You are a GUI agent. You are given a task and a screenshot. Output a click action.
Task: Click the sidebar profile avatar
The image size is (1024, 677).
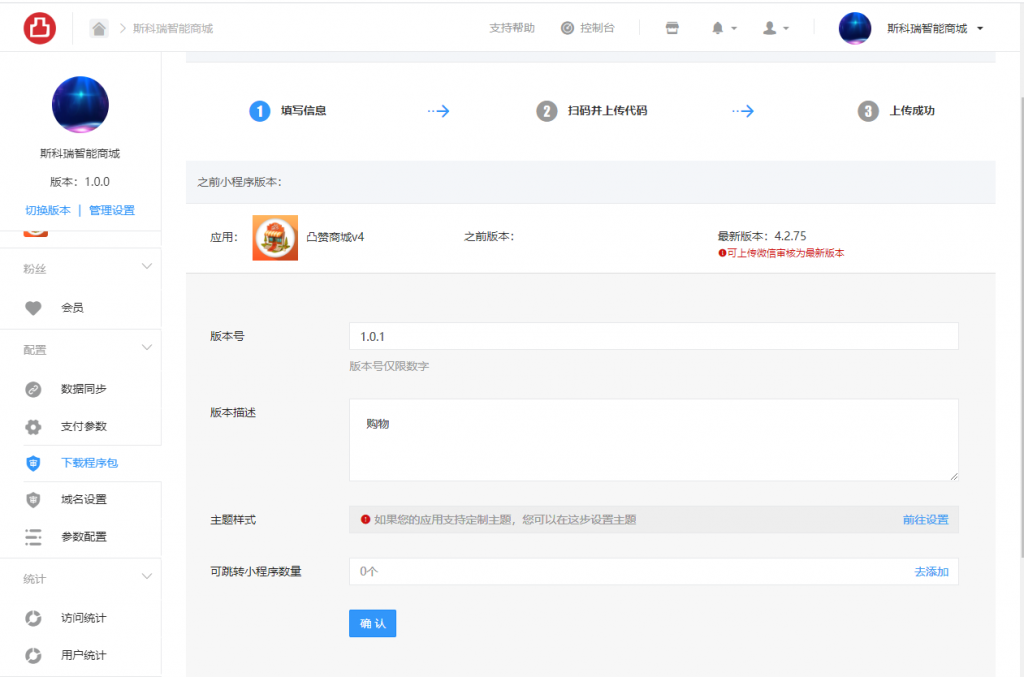80,104
